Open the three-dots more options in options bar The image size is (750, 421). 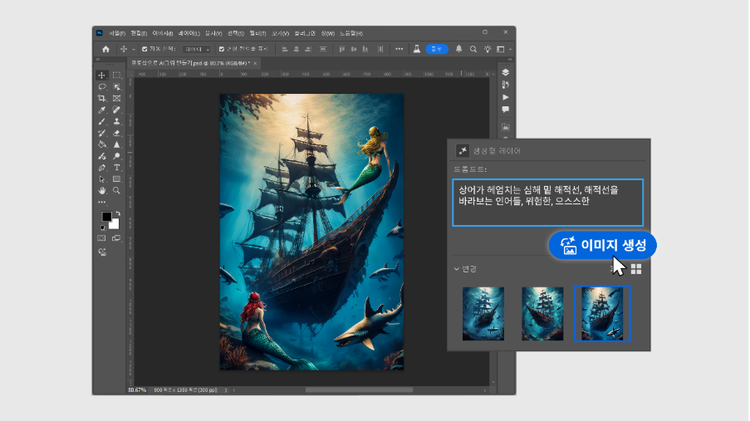point(399,49)
